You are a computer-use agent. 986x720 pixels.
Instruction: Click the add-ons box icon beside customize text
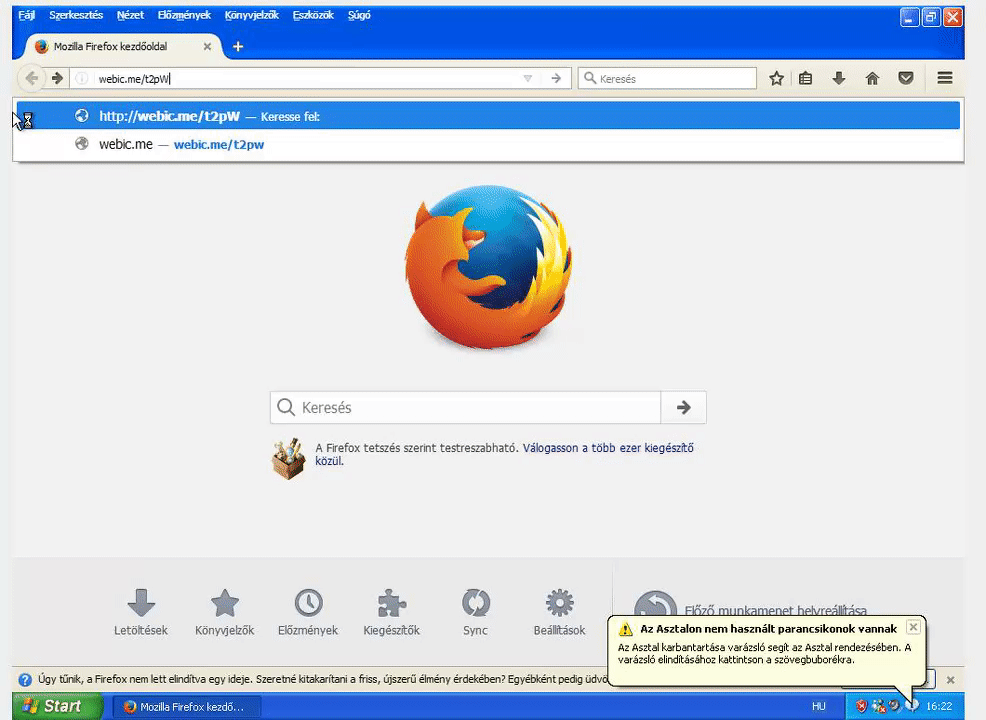pyautogui.click(x=289, y=459)
